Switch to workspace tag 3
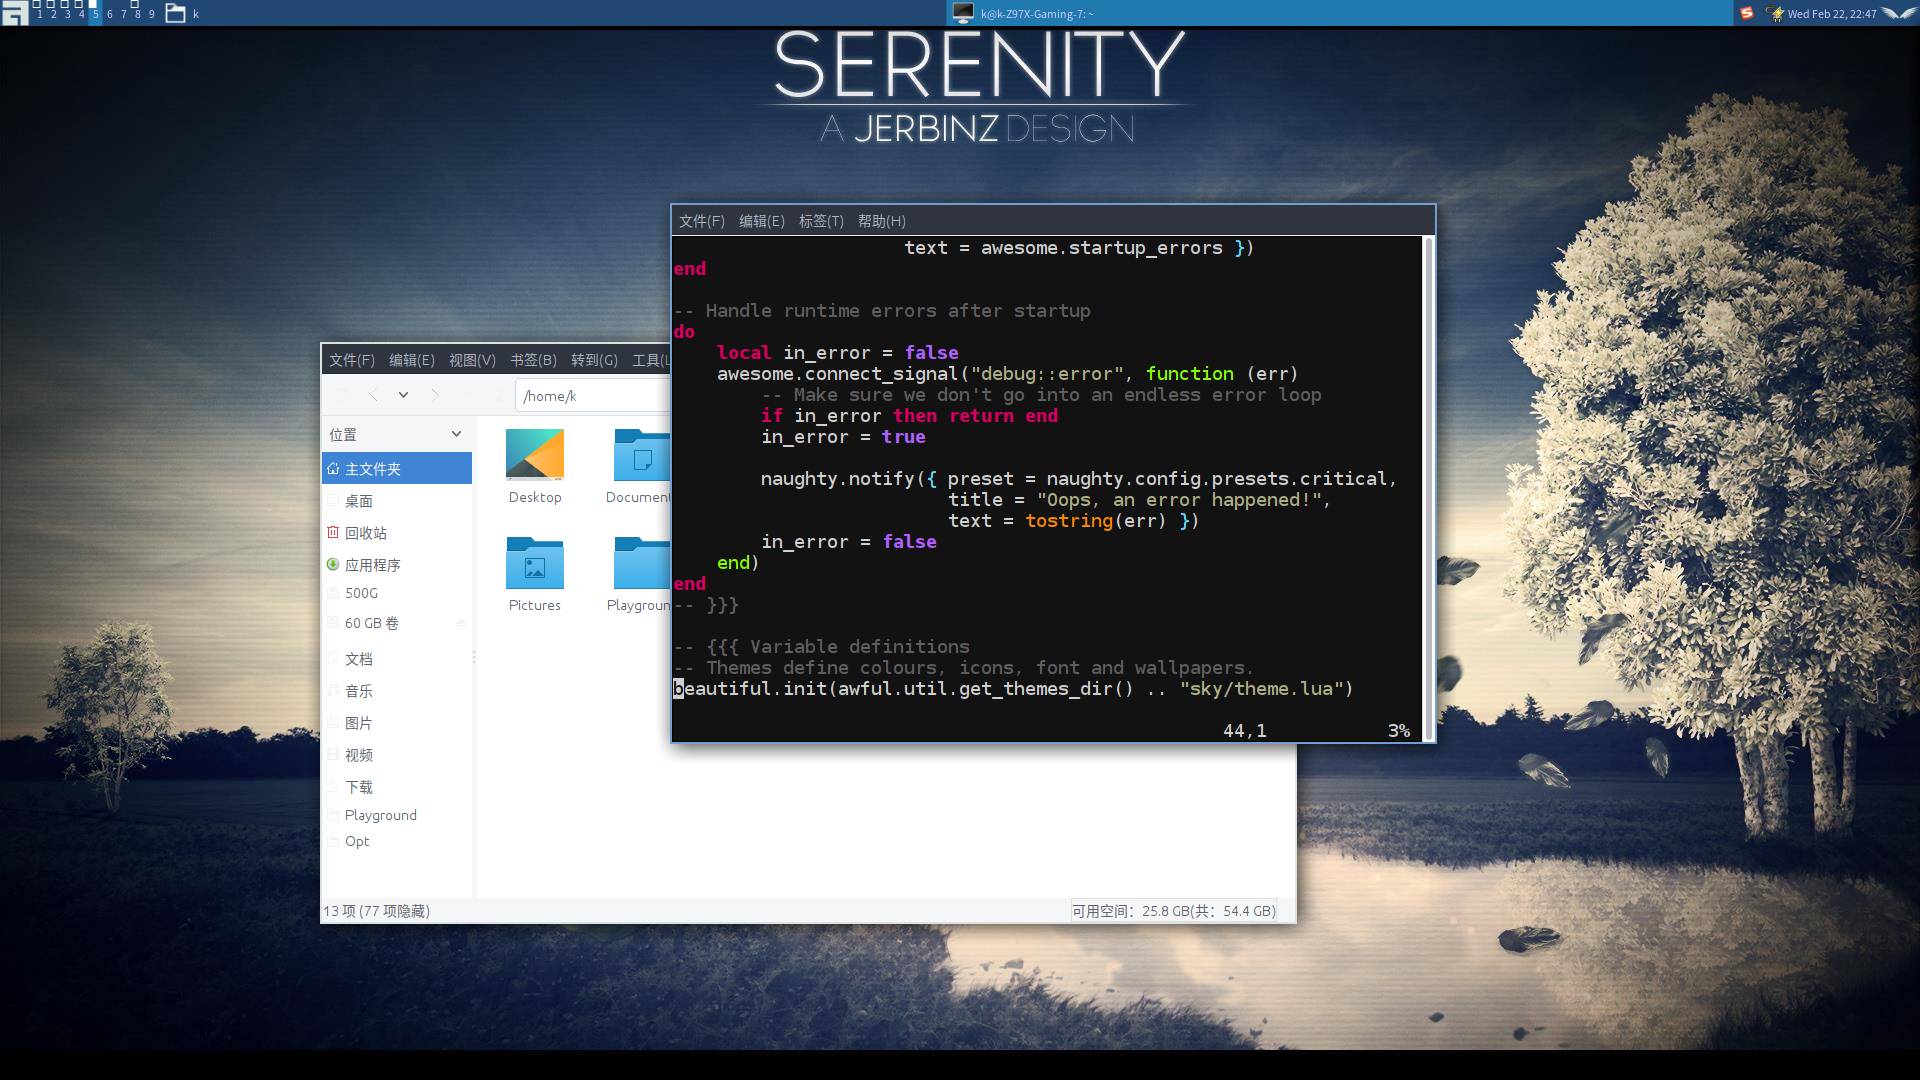Image resolution: width=1920 pixels, height=1080 pixels. click(x=67, y=13)
